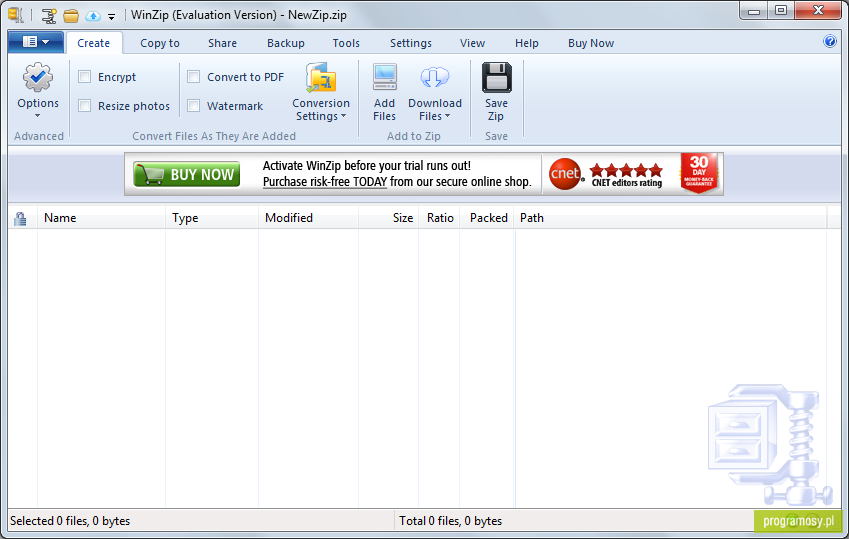Minimize the WinZip window
849x539 pixels.
click(754, 11)
